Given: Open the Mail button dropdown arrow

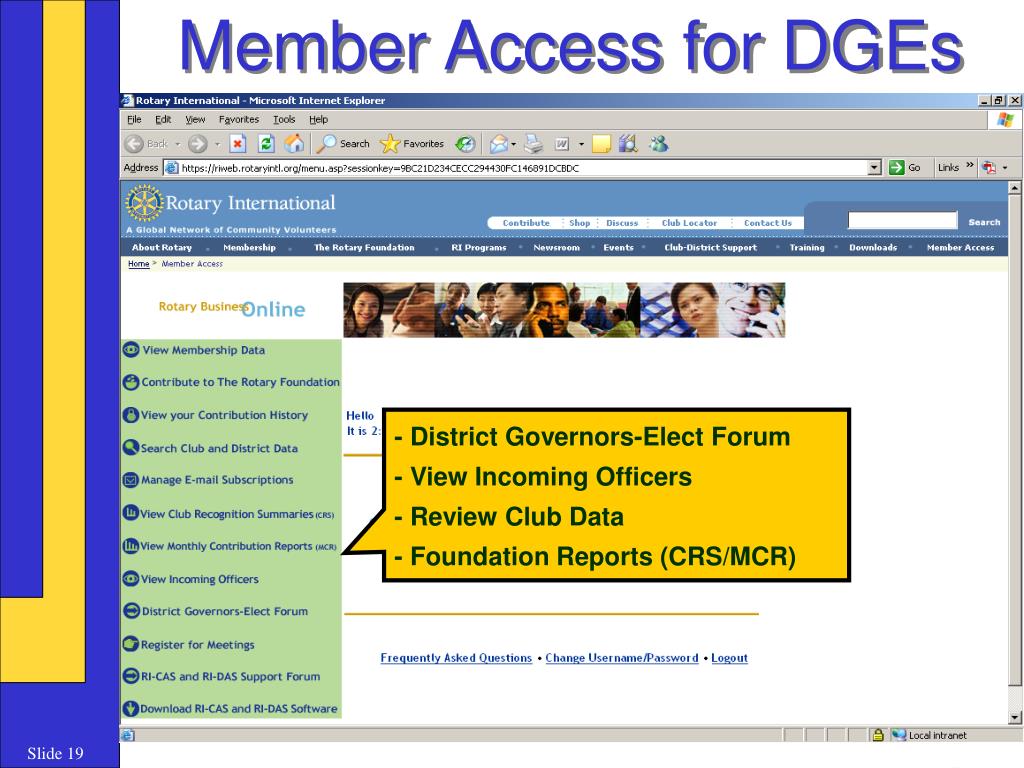Looking at the screenshot, I should (x=514, y=144).
